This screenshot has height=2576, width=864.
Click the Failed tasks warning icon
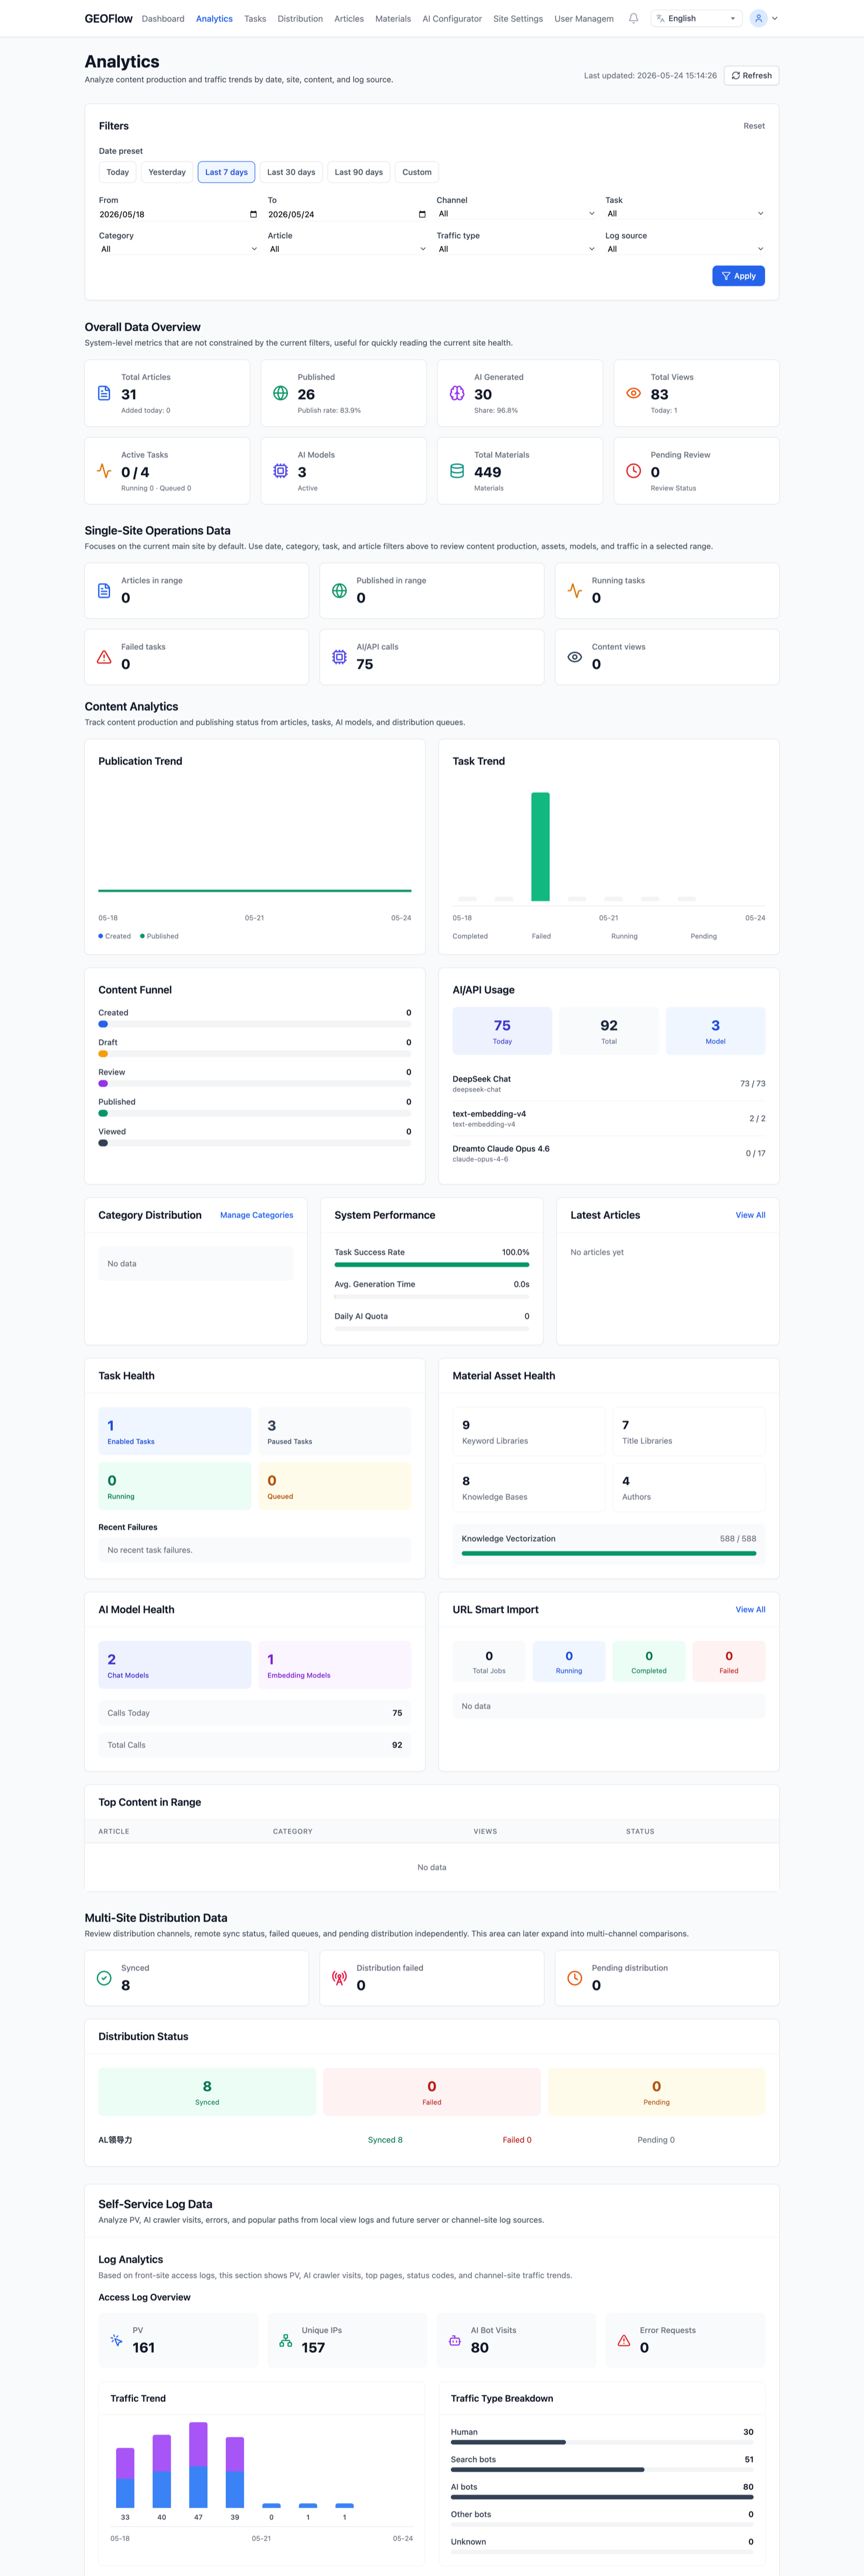pos(104,657)
